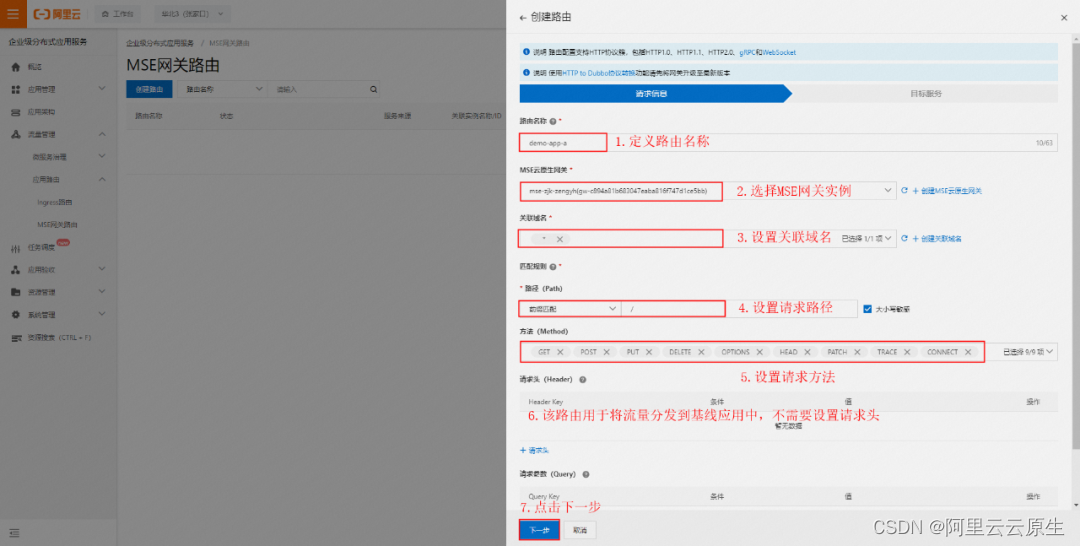Collapse 流量管理 chevron in sidebar
The height and width of the screenshot is (546, 1080).
[x=102, y=134]
